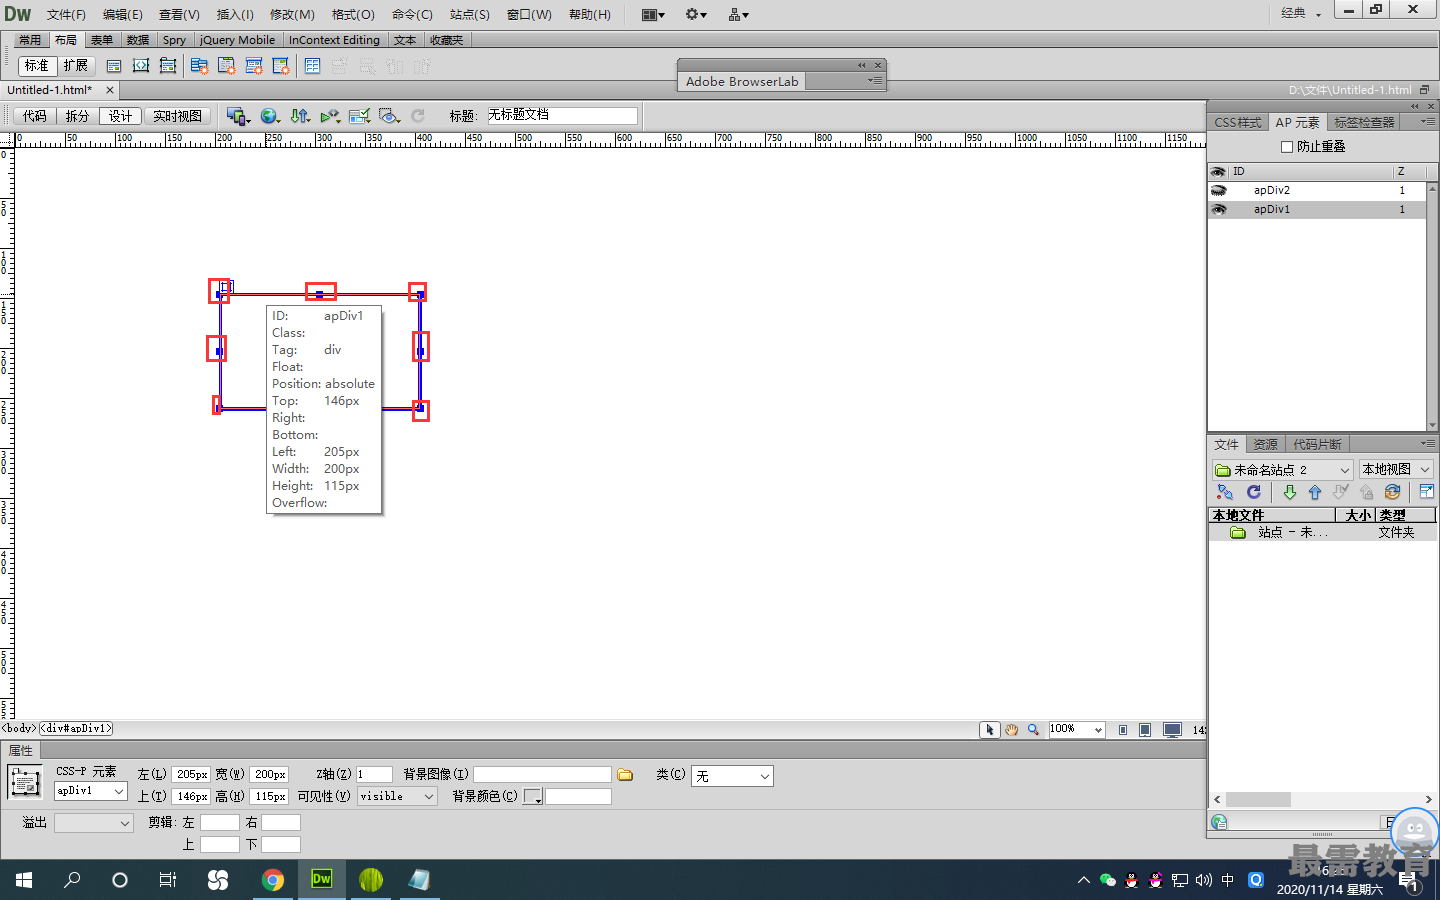The width and height of the screenshot is (1440, 900).
Task: Switch to the 资源 panel tab
Action: (1265, 444)
